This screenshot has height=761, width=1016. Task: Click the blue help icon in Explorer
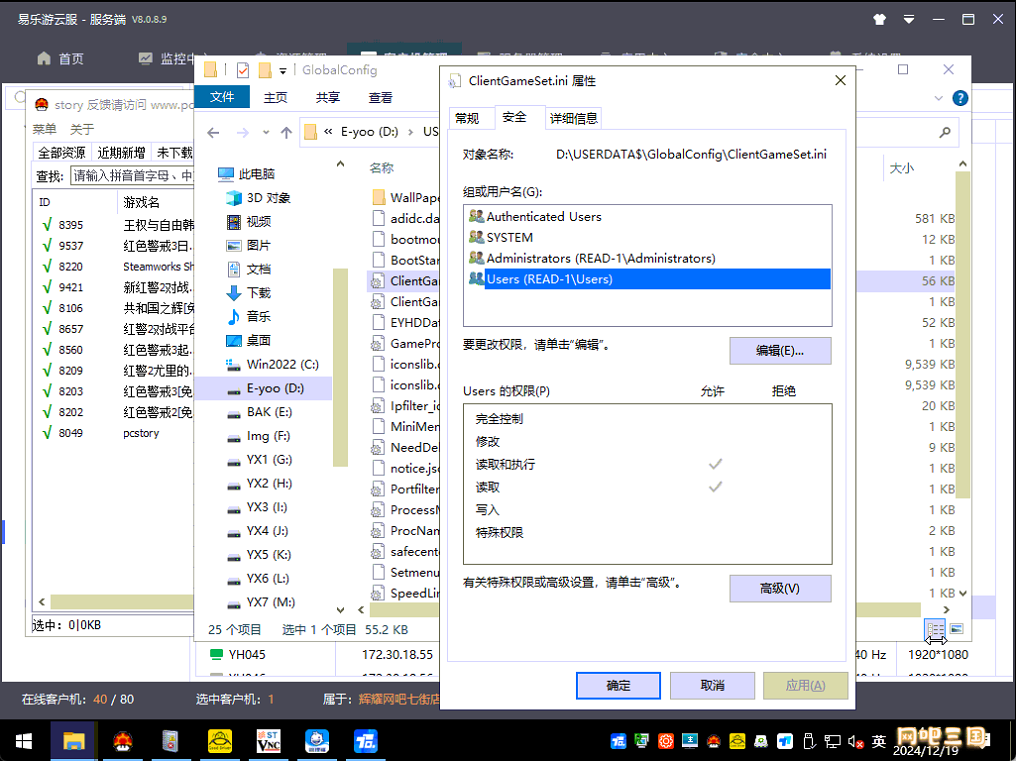(960, 98)
